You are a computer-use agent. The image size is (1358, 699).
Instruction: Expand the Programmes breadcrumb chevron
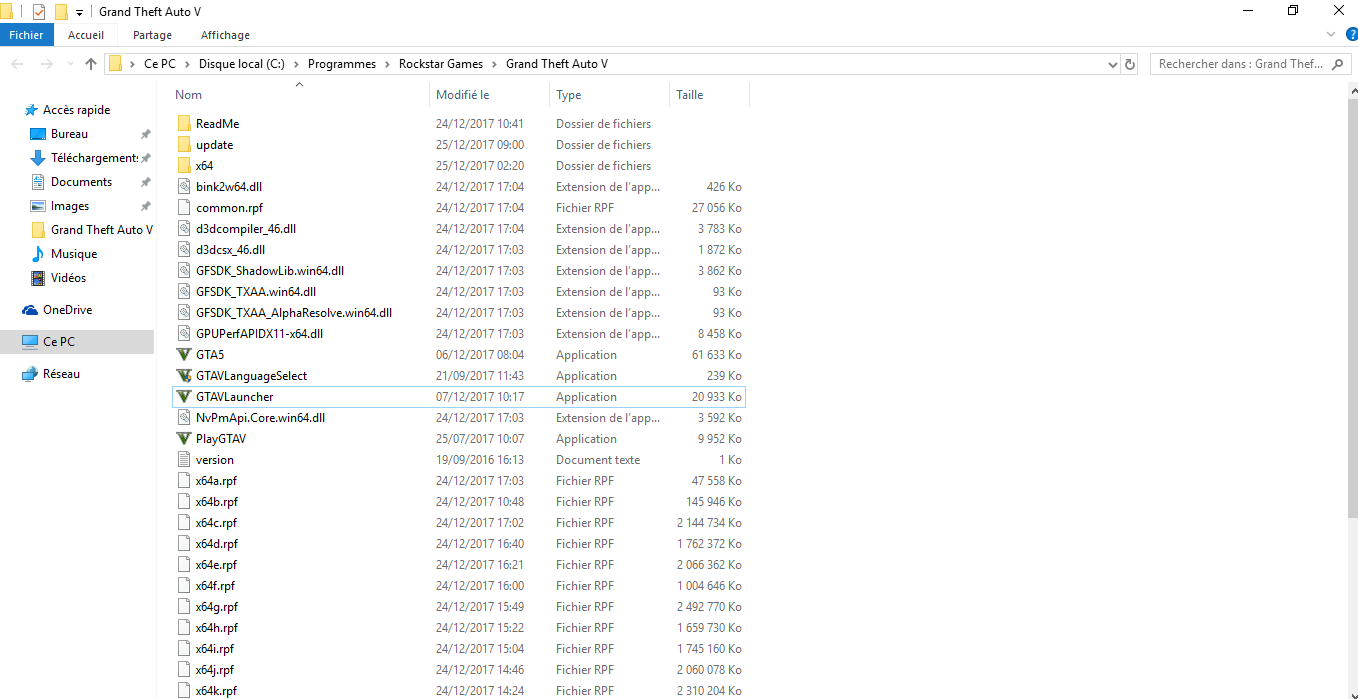point(388,64)
